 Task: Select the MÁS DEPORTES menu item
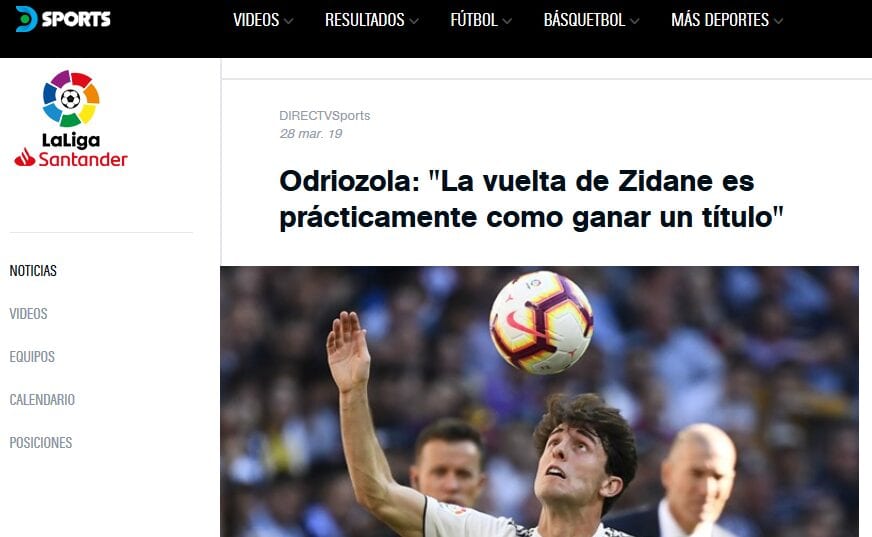click(720, 20)
